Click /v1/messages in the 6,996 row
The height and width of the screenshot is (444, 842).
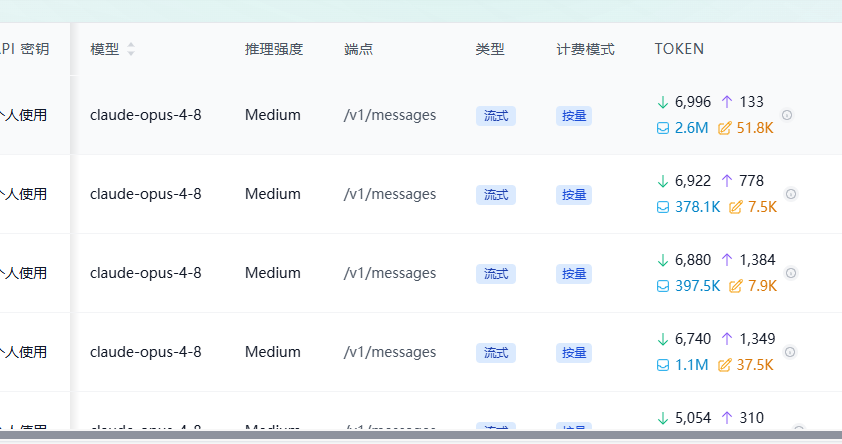pos(390,115)
